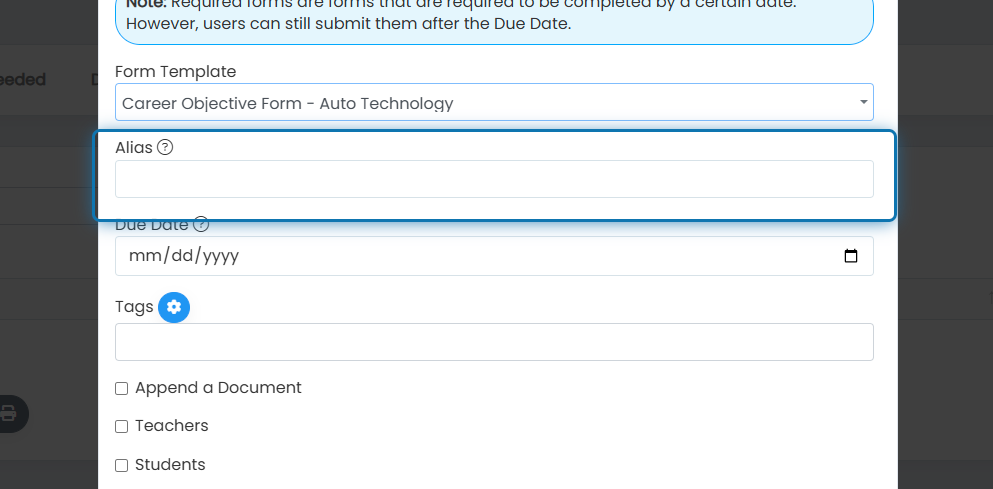Viewport: 993px width, 489px height.
Task: Select the day segment of Due Date
Action: click(x=182, y=256)
